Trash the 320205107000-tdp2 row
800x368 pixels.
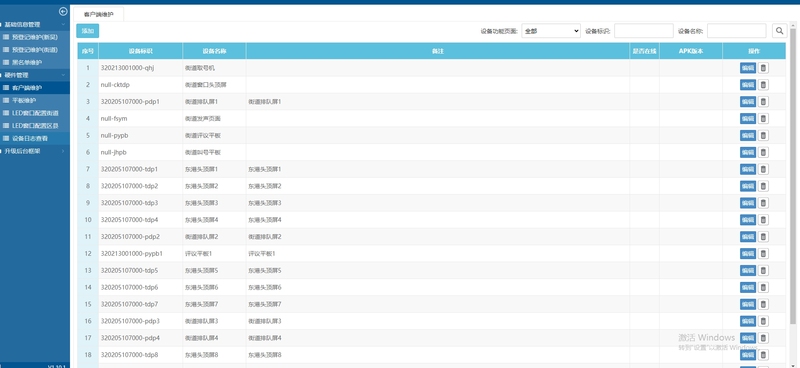point(763,186)
